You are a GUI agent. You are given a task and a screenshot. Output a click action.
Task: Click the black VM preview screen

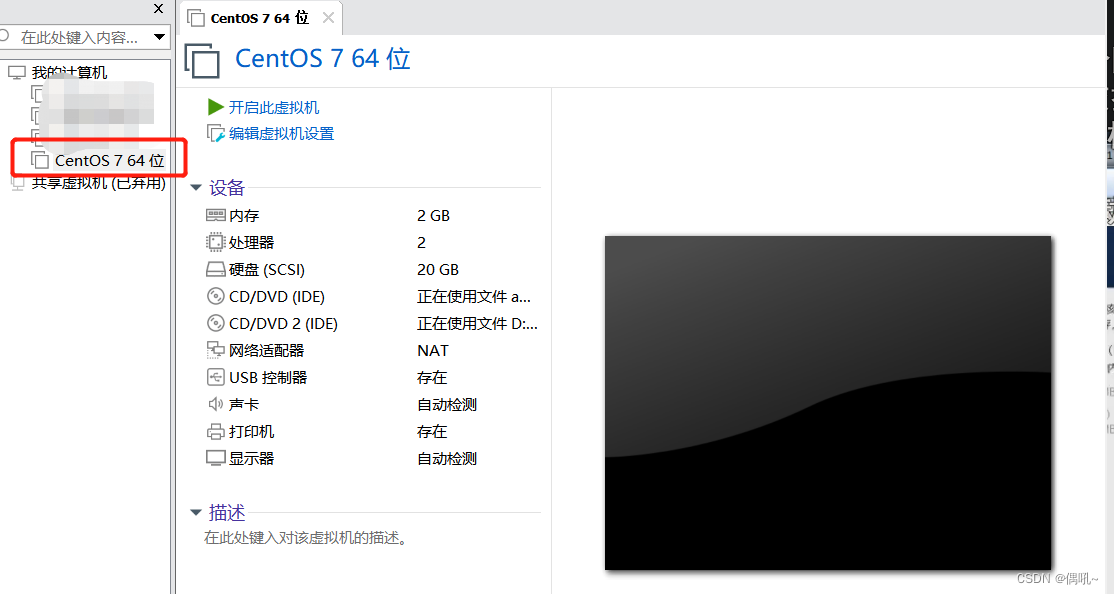(x=827, y=401)
